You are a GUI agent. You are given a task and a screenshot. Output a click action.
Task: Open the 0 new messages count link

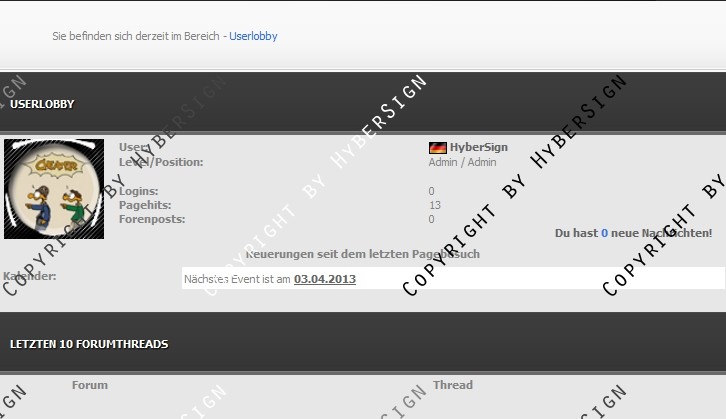604,233
